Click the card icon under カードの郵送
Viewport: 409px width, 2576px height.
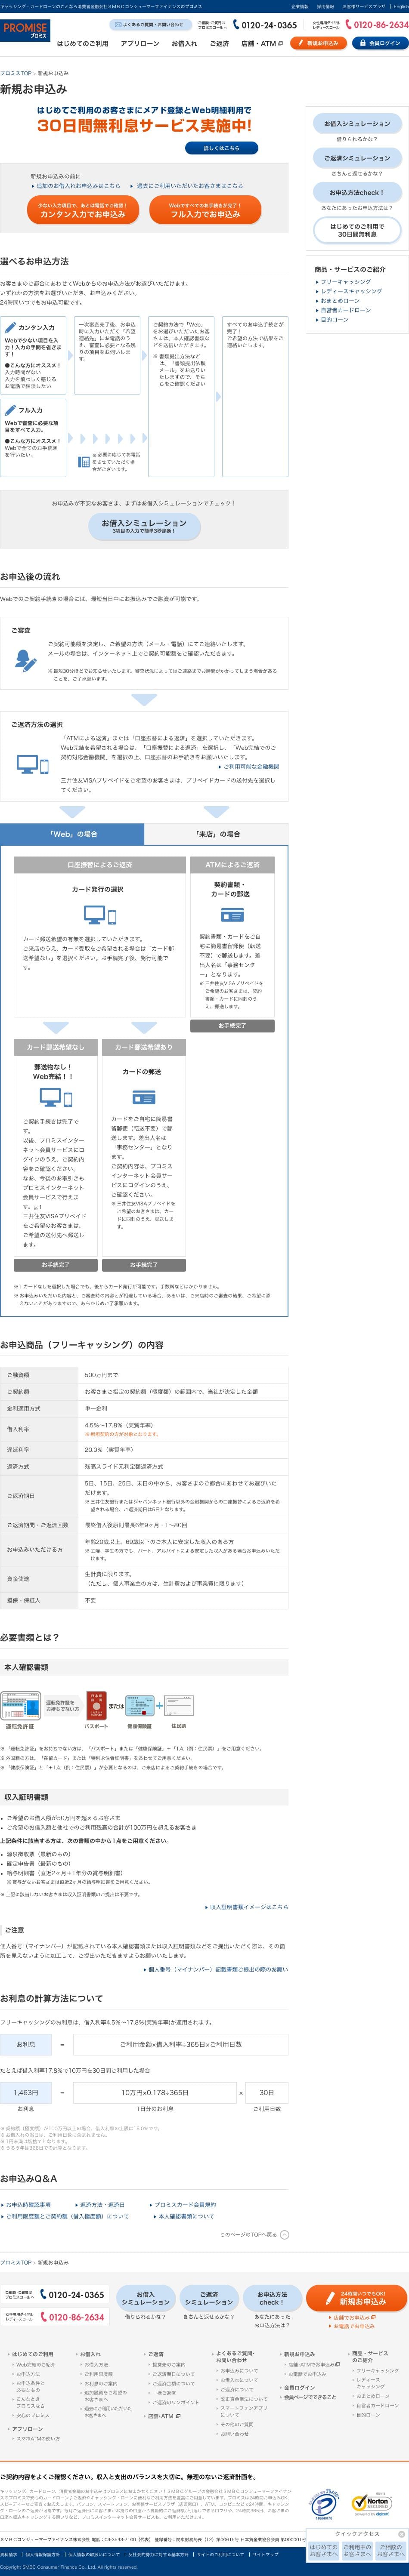click(x=143, y=1097)
